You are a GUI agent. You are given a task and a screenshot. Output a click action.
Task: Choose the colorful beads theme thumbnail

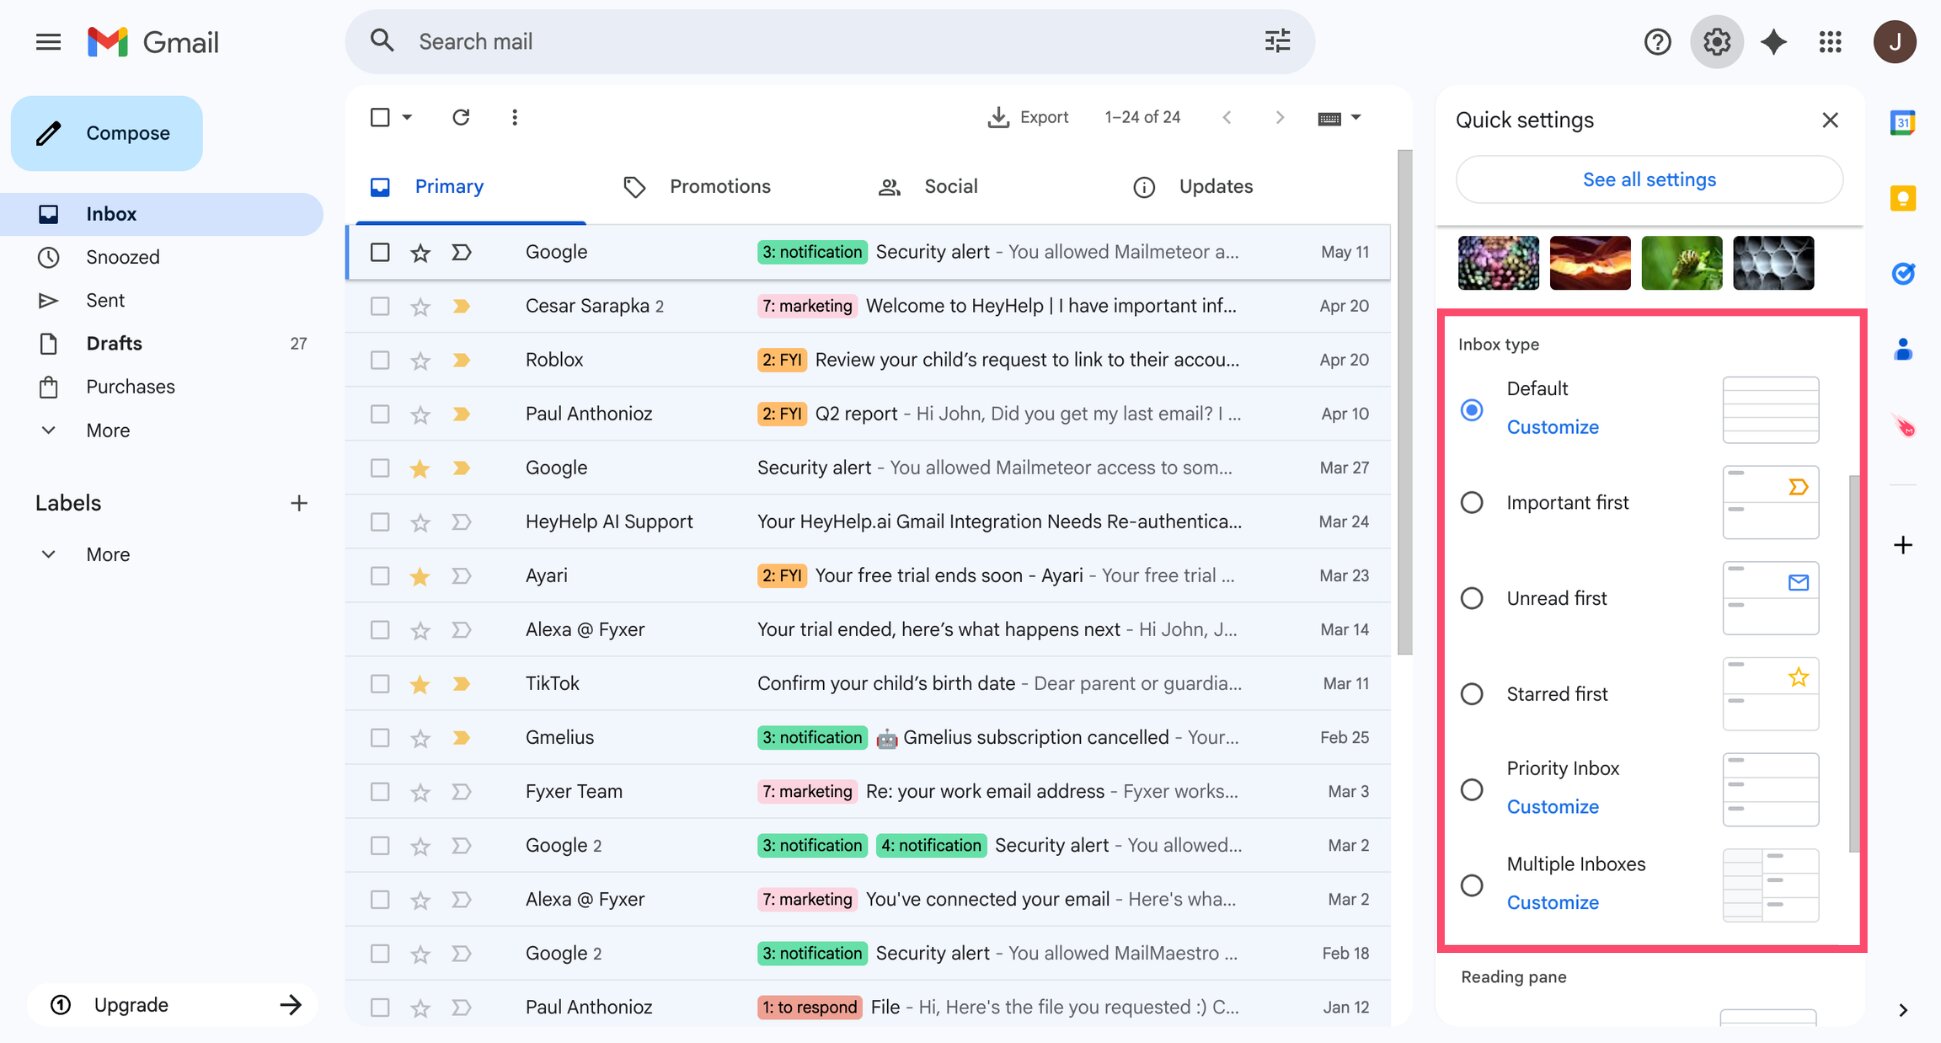(x=1498, y=263)
